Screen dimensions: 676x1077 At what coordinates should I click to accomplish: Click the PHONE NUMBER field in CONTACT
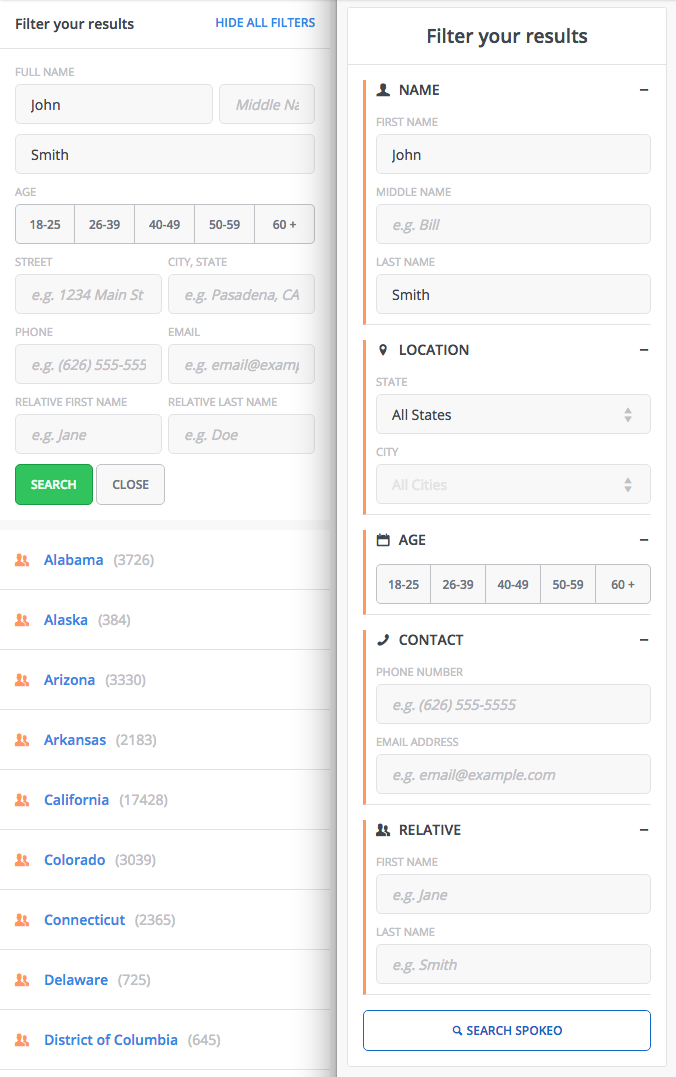(x=513, y=705)
